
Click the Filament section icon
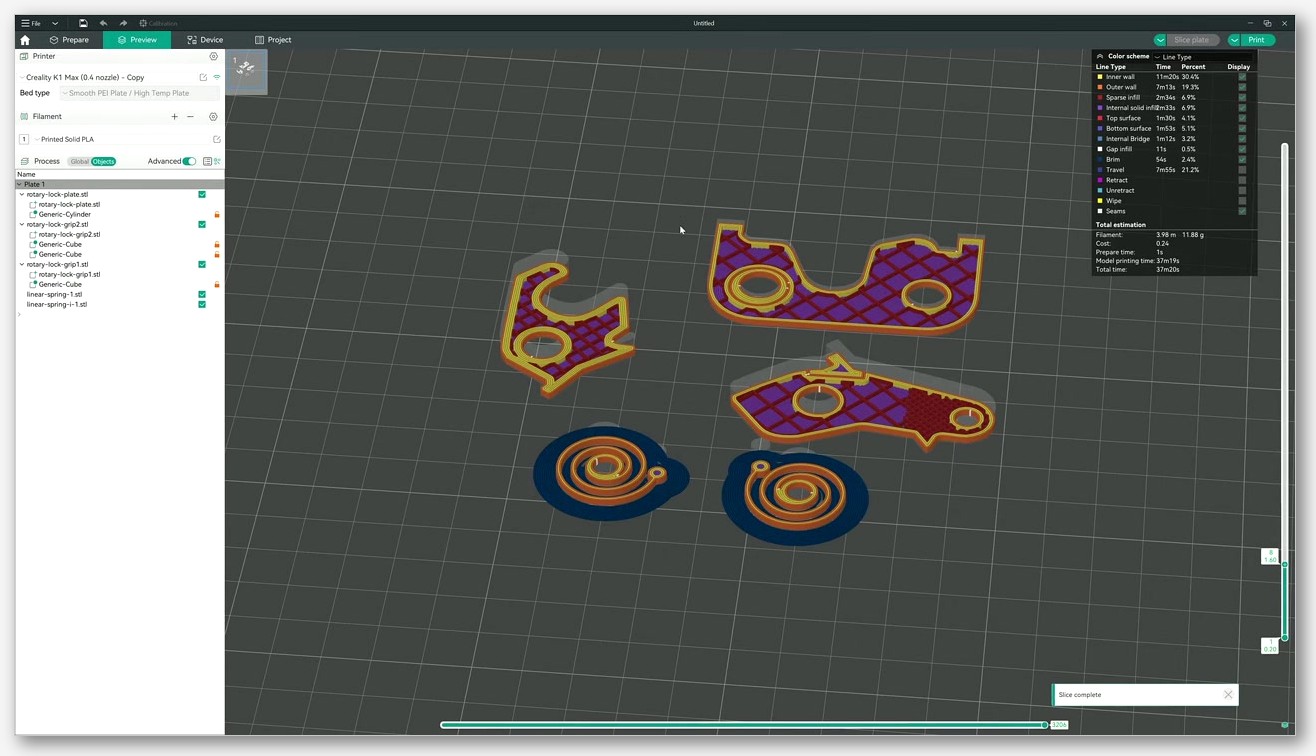pos(25,116)
